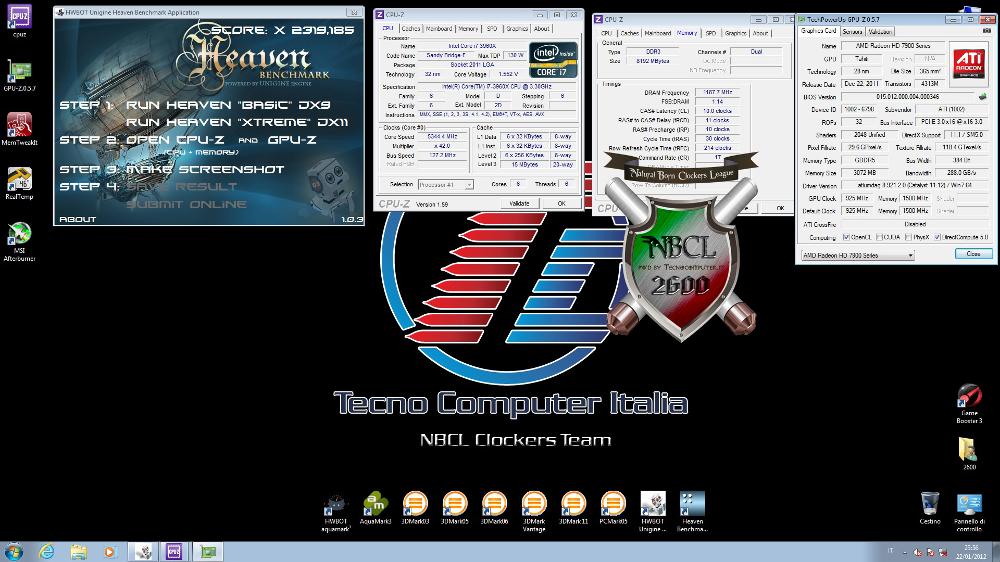Click the GPU-Z Name field
Screen dimensions: 1000x562
[891, 46]
